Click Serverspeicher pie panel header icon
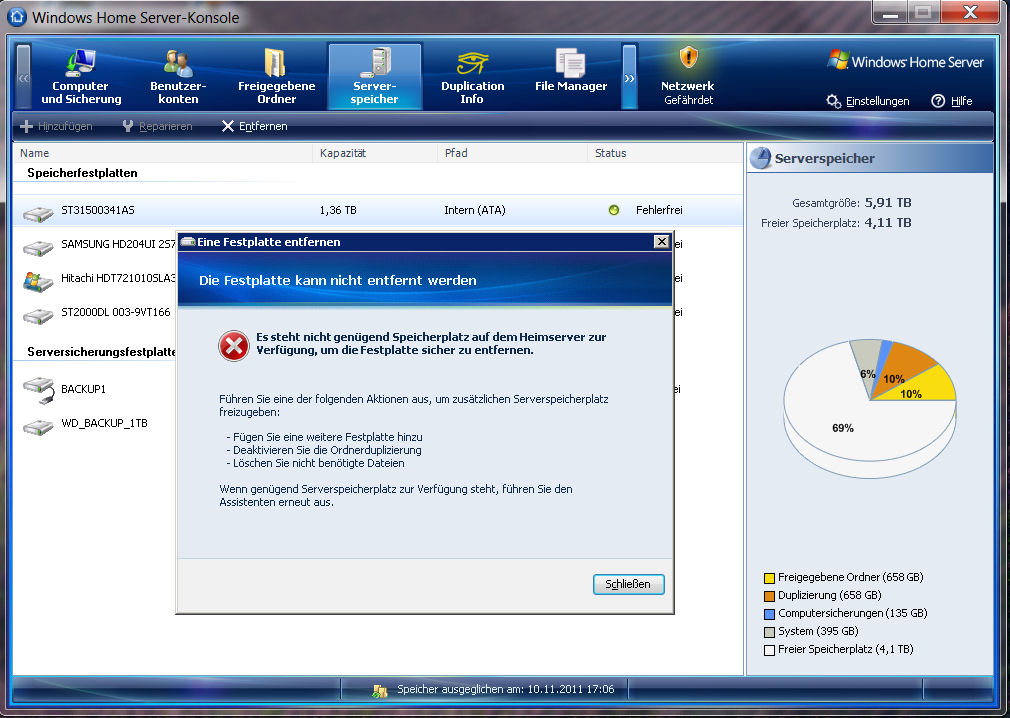The image size is (1010, 718). pos(761,158)
